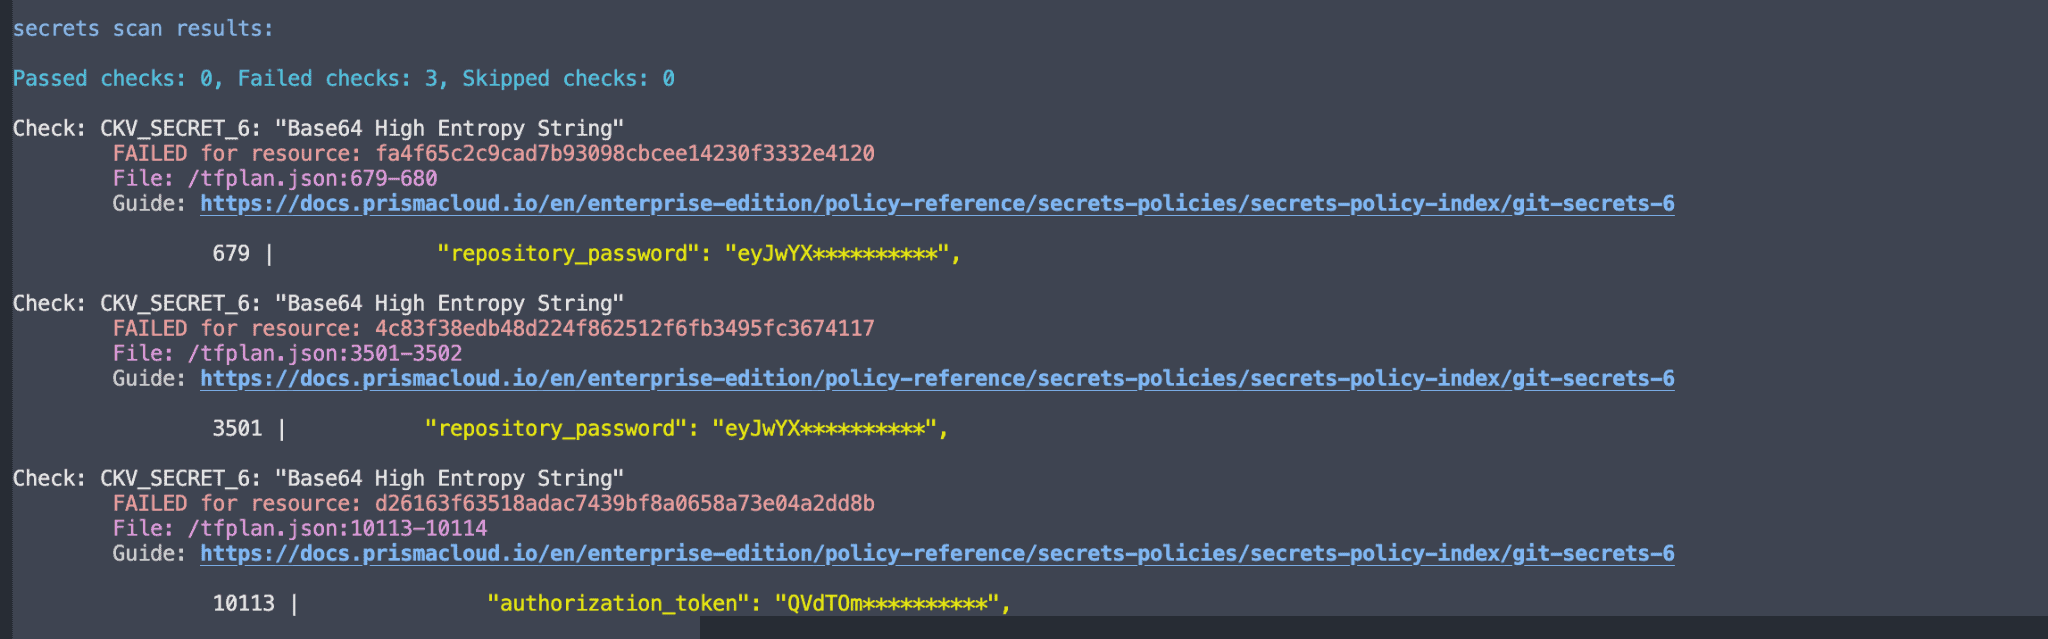Click the line number 679
The image size is (2048, 639).
click(231, 254)
